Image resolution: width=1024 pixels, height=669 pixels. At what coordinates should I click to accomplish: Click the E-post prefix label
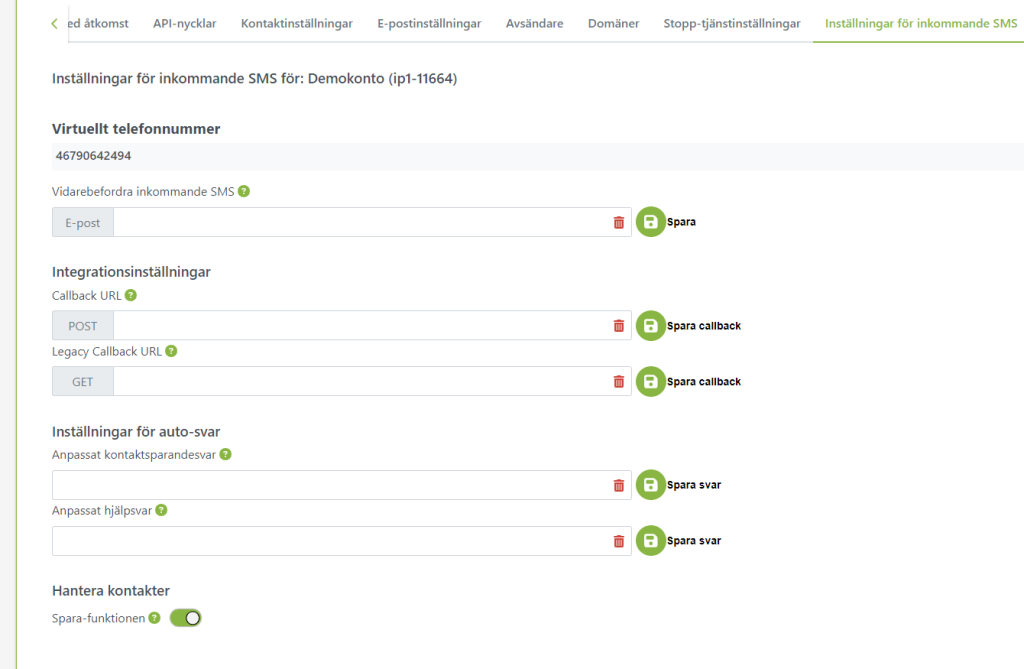pos(83,223)
